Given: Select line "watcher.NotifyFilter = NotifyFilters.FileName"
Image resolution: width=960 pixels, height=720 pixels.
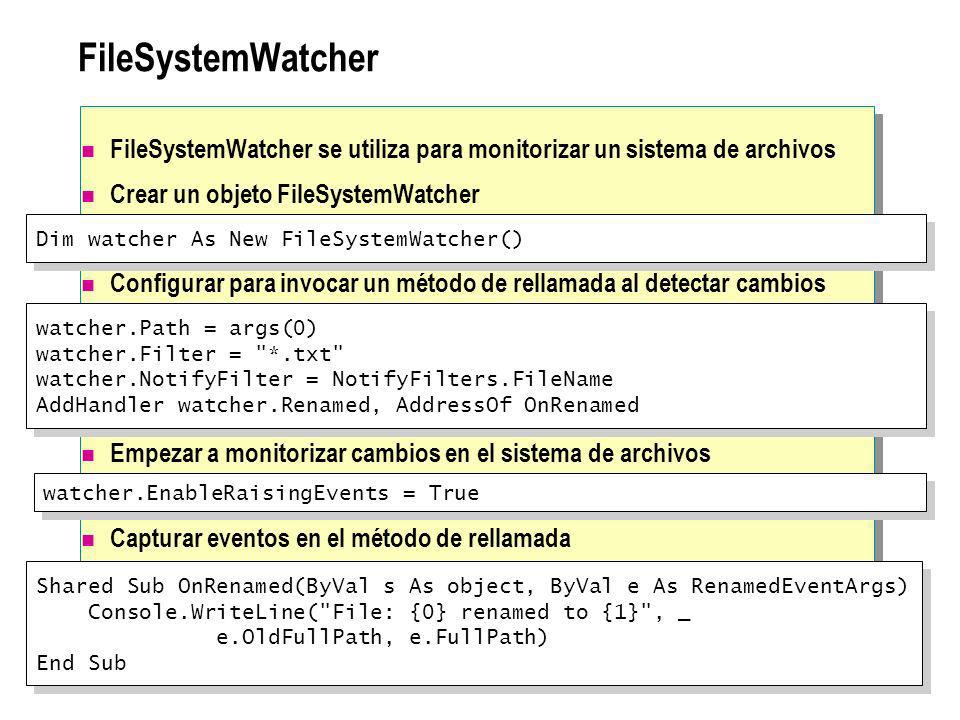Looking at the screenshot, I should pos(324,379).
